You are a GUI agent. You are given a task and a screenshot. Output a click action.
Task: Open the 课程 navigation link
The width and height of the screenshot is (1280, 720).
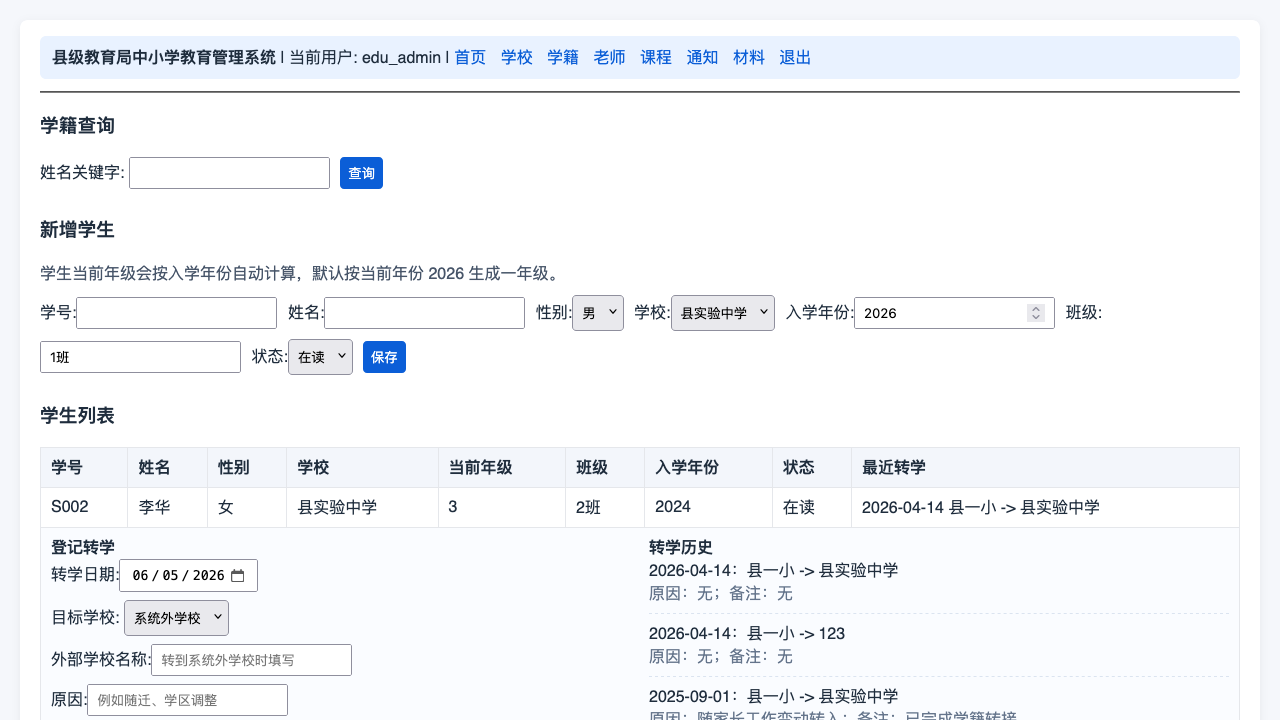tap(656, 57)
